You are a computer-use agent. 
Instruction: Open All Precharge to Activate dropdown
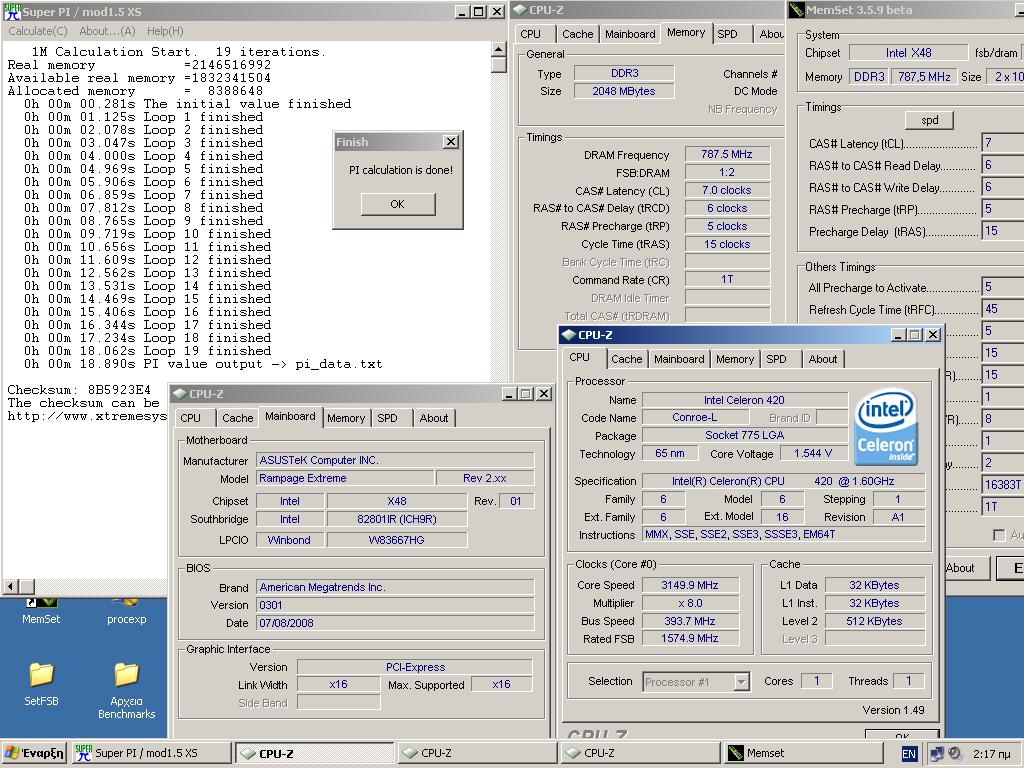1002,287
